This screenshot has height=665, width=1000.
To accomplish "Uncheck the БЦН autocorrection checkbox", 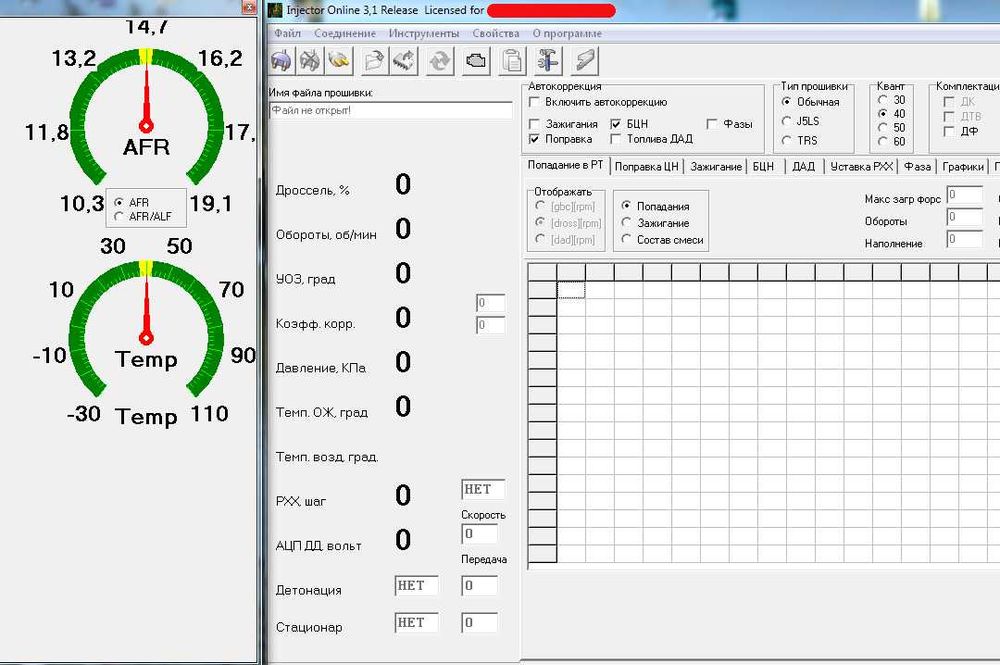I will 615,124.
